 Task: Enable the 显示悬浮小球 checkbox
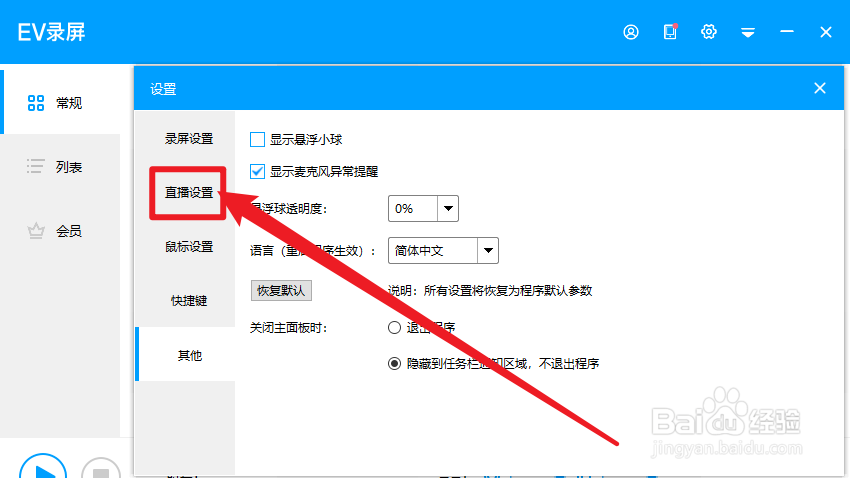[257, 140]
